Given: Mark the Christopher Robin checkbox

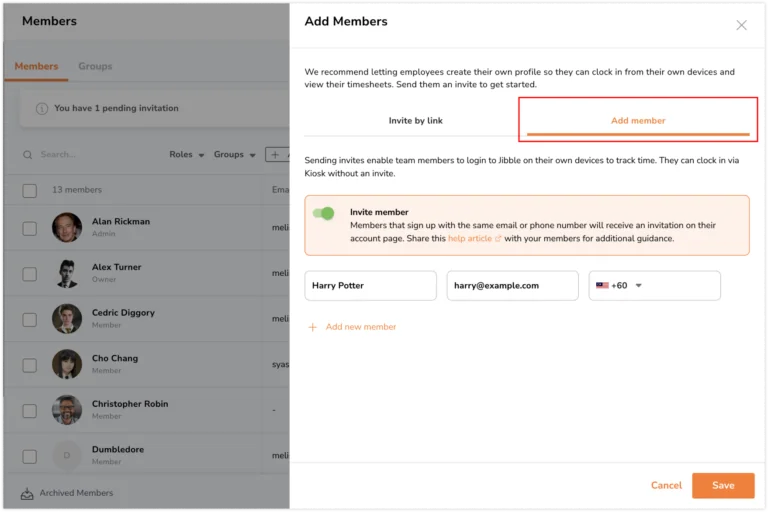Looking at the screenshot, I should tap(29, 411).
